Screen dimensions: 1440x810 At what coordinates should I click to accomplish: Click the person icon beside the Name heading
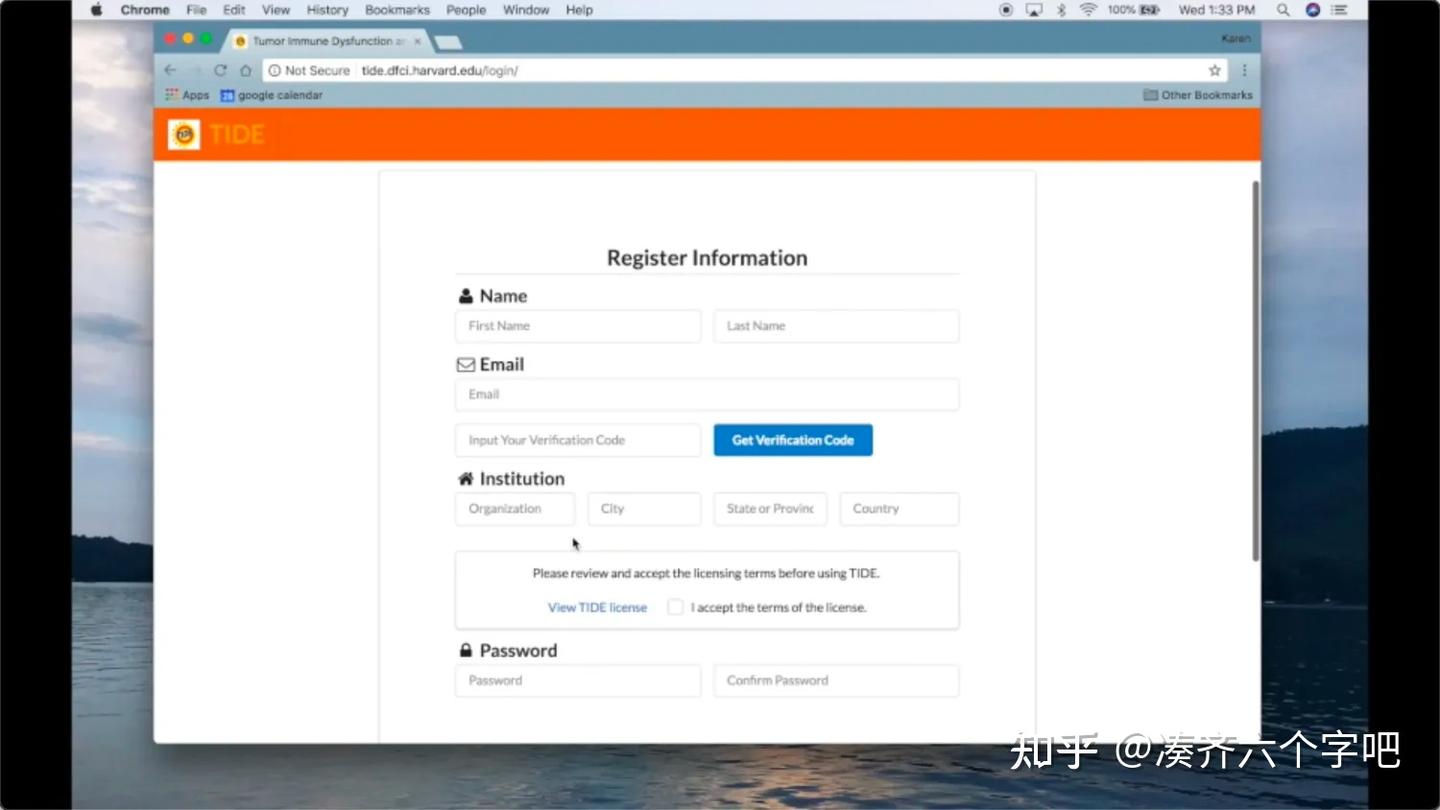click(466, 295)
